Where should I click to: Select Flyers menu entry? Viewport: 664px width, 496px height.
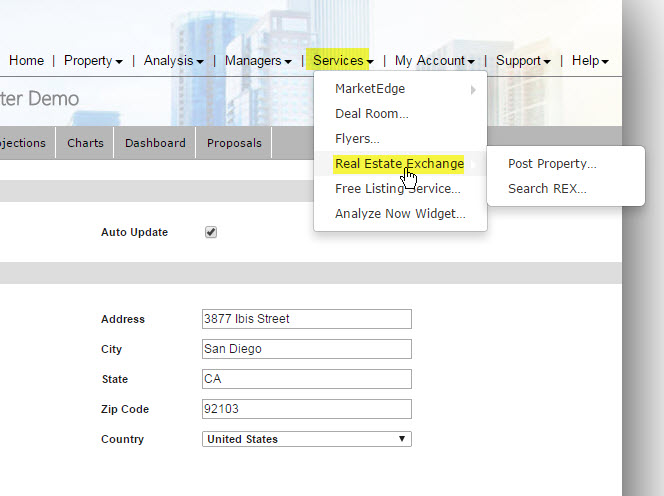click(x=357, y=139)
